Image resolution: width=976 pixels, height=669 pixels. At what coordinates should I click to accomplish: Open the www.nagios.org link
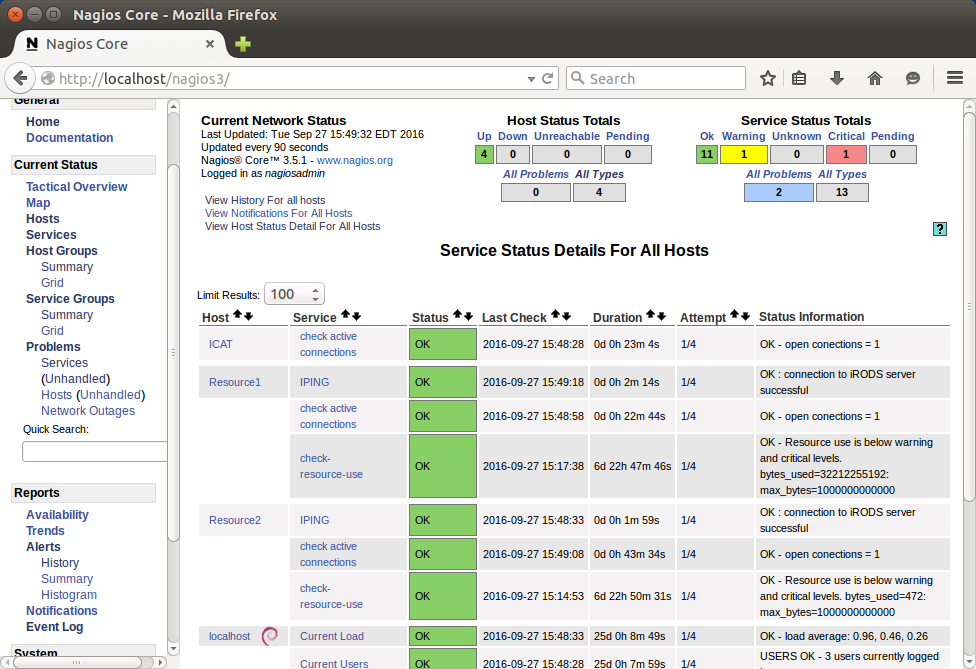click(355, 160)
